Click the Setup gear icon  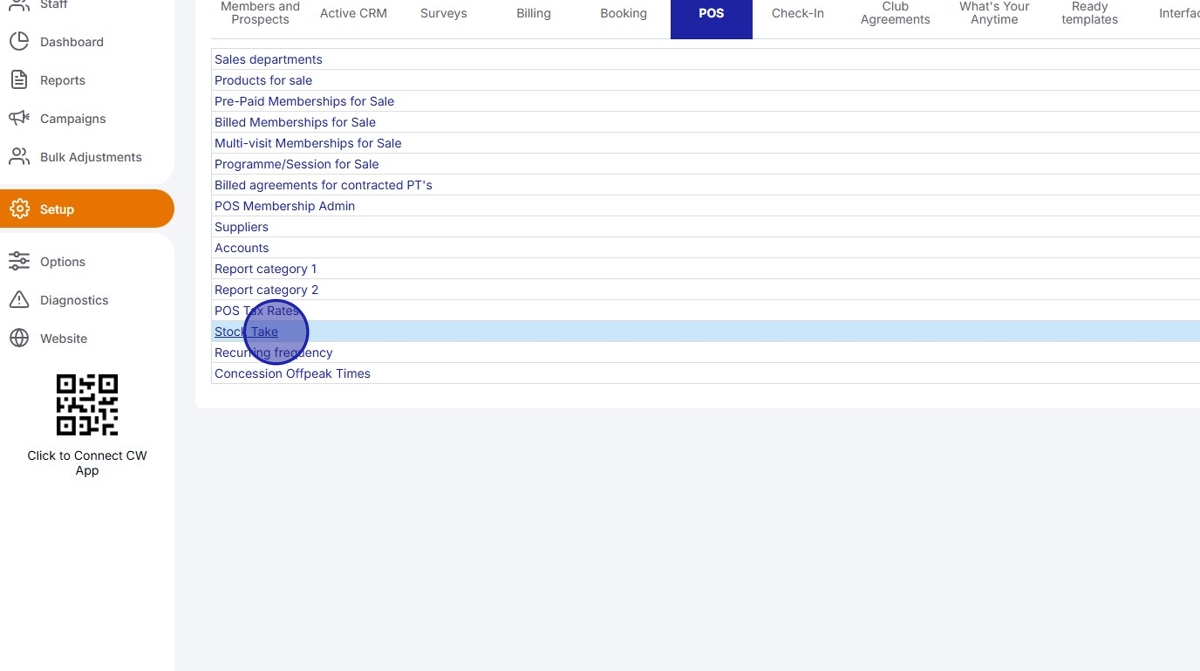tap(19, 209)
